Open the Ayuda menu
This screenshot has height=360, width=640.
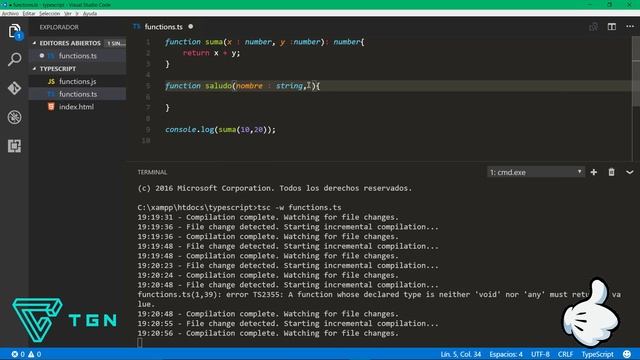(x=90, y=13)
